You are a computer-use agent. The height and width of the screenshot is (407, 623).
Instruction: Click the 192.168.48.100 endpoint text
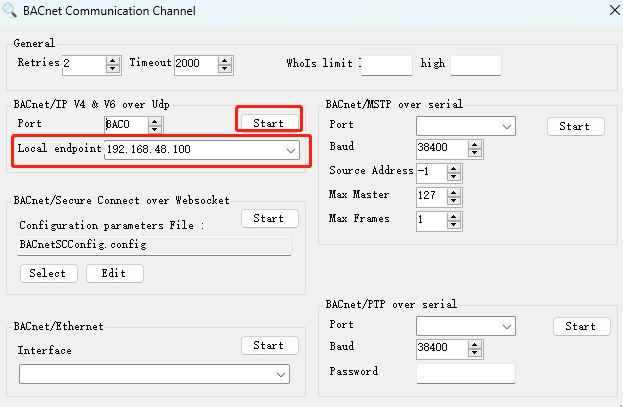pyautogui.click(x=149, y=149)
